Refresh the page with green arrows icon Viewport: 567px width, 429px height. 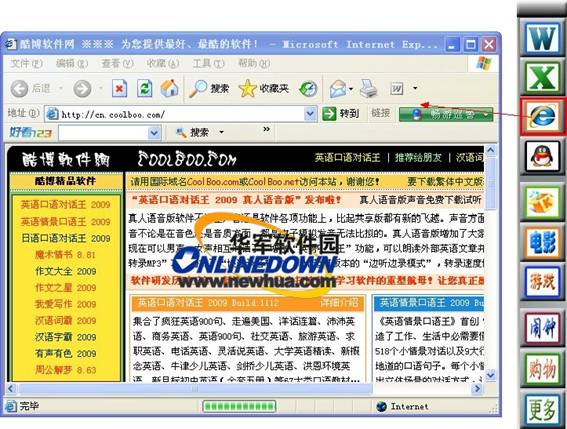point(145,88)
